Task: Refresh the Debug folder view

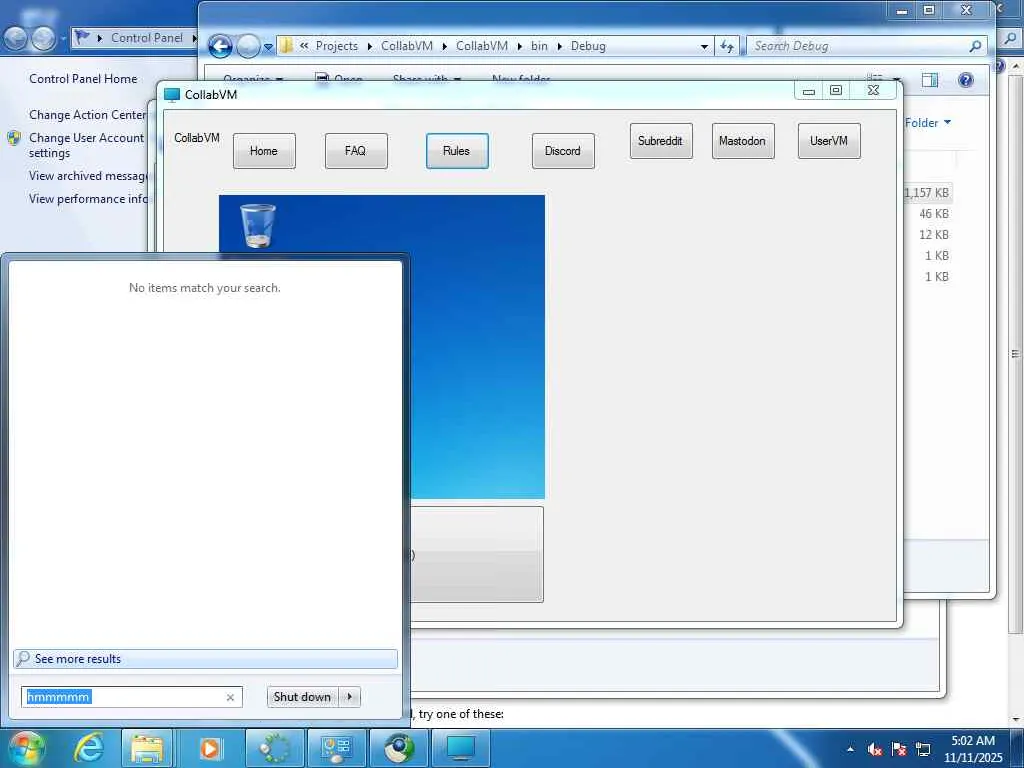Action: point(727,46)
